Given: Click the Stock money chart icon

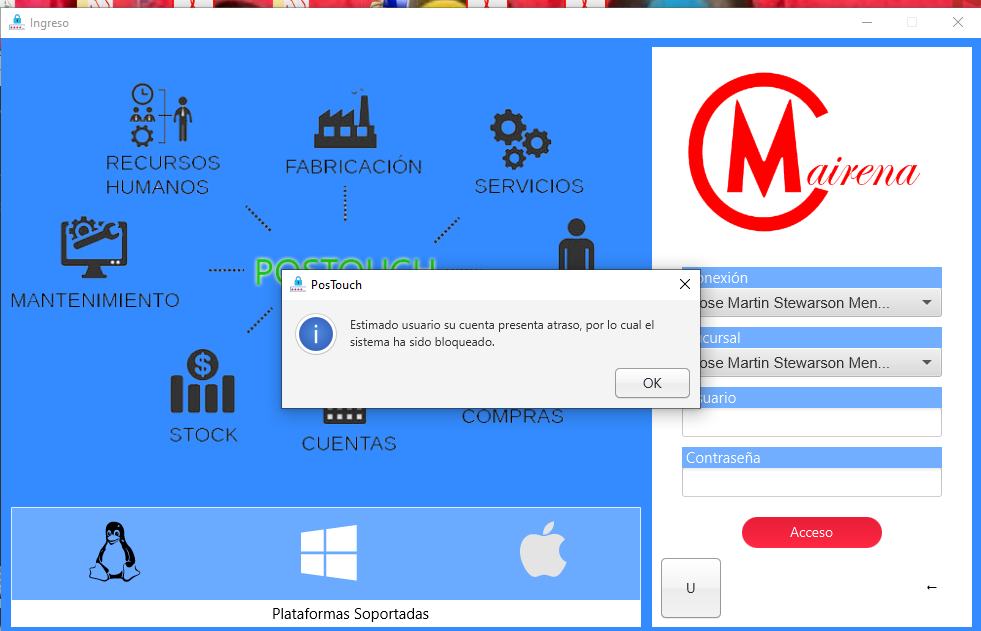Looking at the screenshot, I should pyautogui.click(x=202, y=382).
